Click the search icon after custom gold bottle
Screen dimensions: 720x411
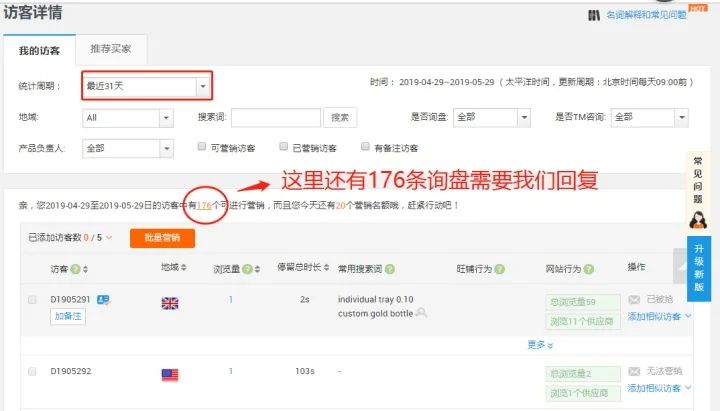point(421,313)
